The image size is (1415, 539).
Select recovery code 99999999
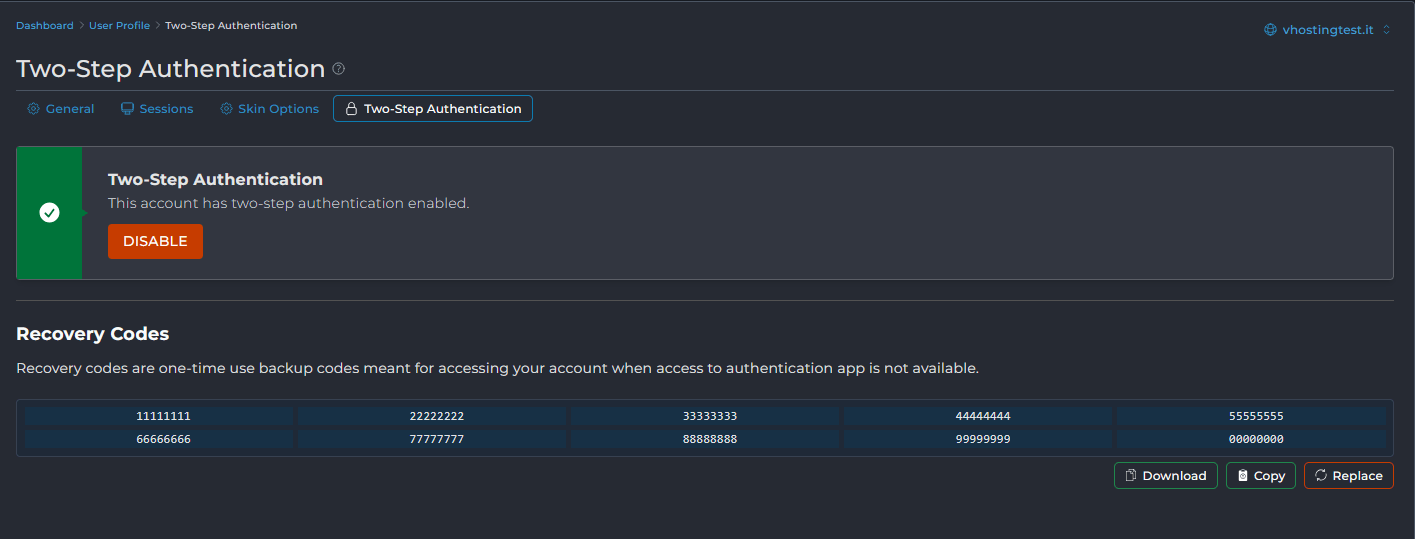[983, 439]
